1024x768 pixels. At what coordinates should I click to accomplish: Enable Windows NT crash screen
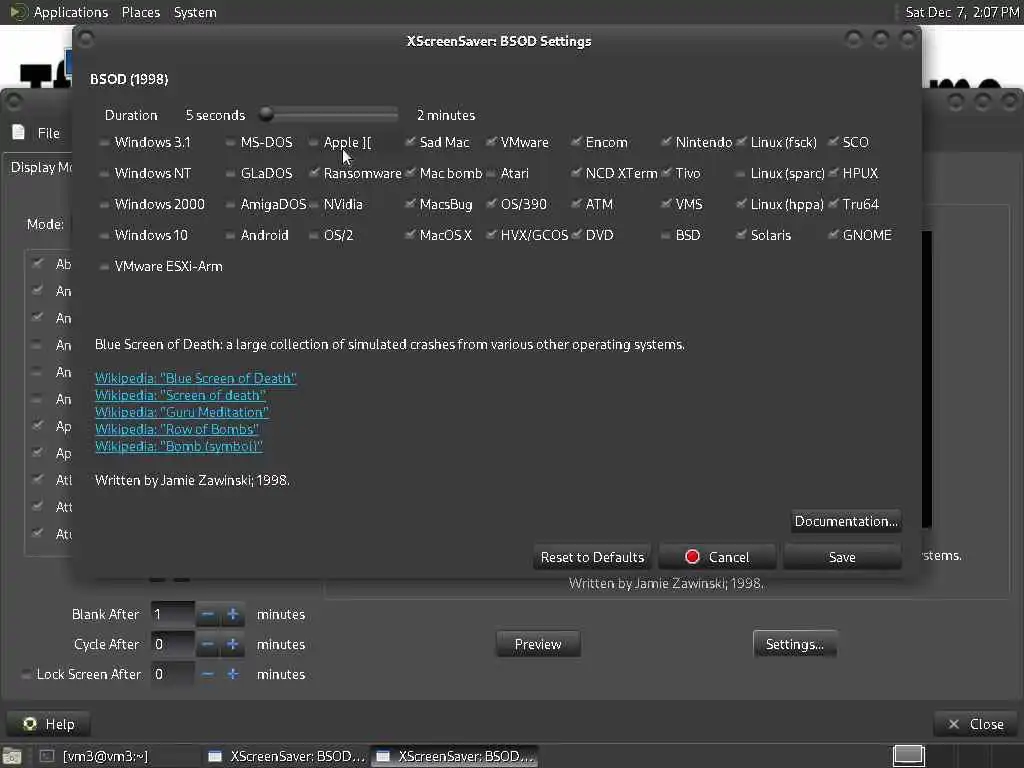click(104, 174)
